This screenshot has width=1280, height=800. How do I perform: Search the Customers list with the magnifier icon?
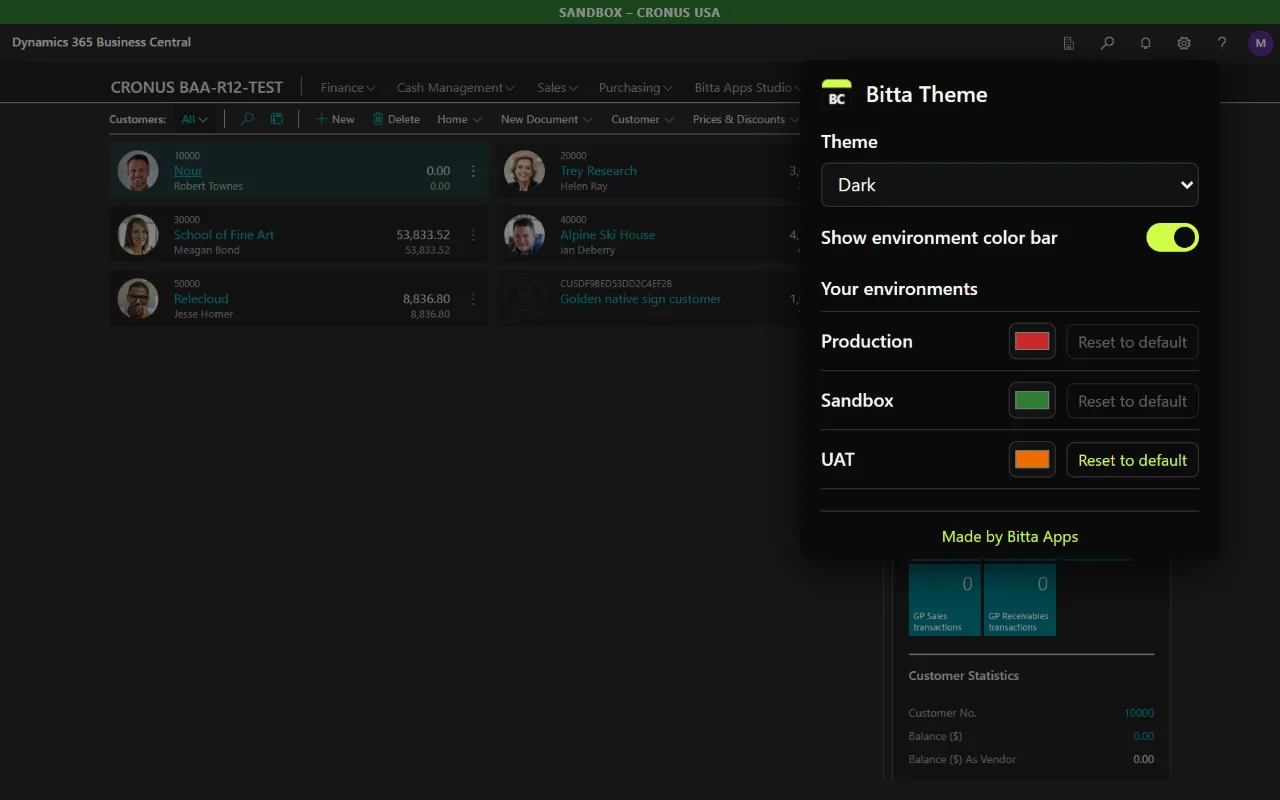247,119
